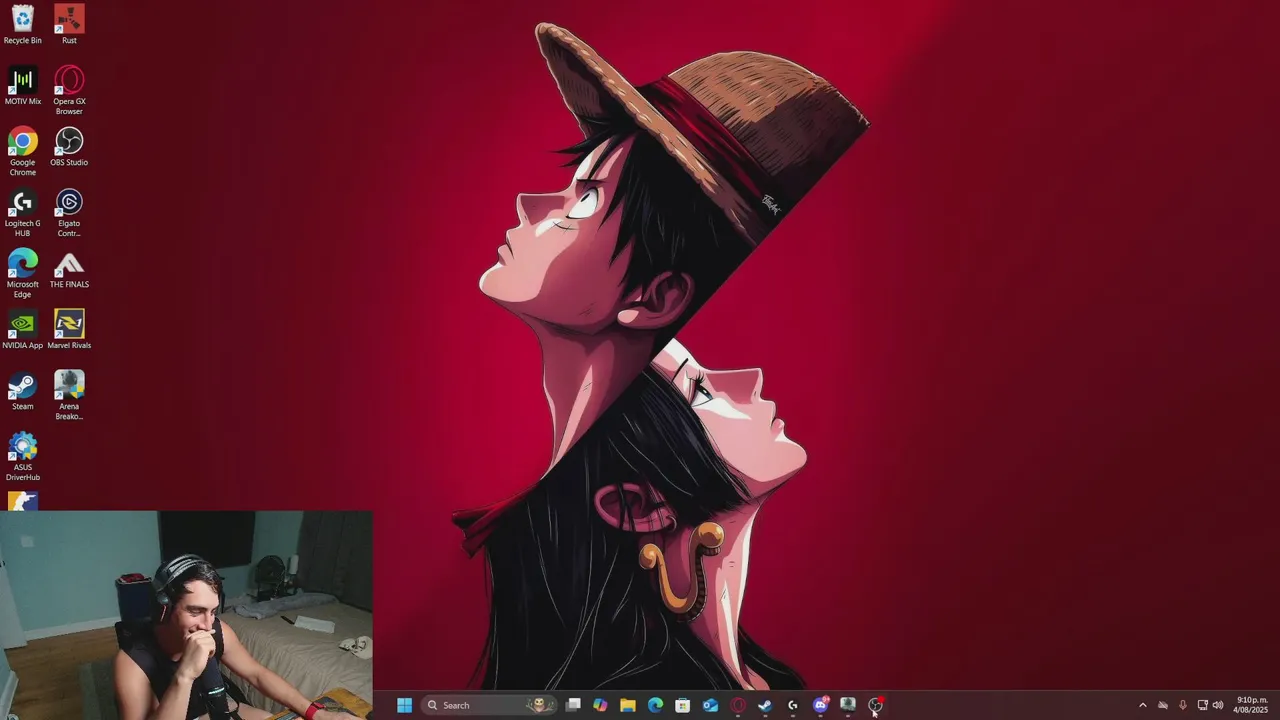Select the ASUS DriverHub desktop shortcut
This screenshot has height=720, width=1280.
22,457
